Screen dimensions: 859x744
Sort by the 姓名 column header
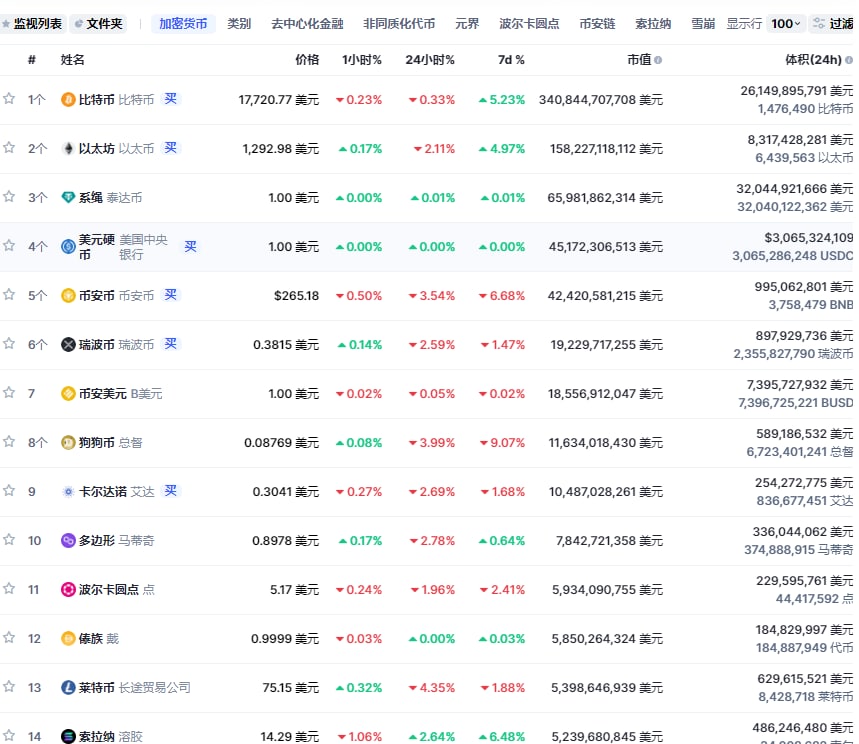pos(72,60)
